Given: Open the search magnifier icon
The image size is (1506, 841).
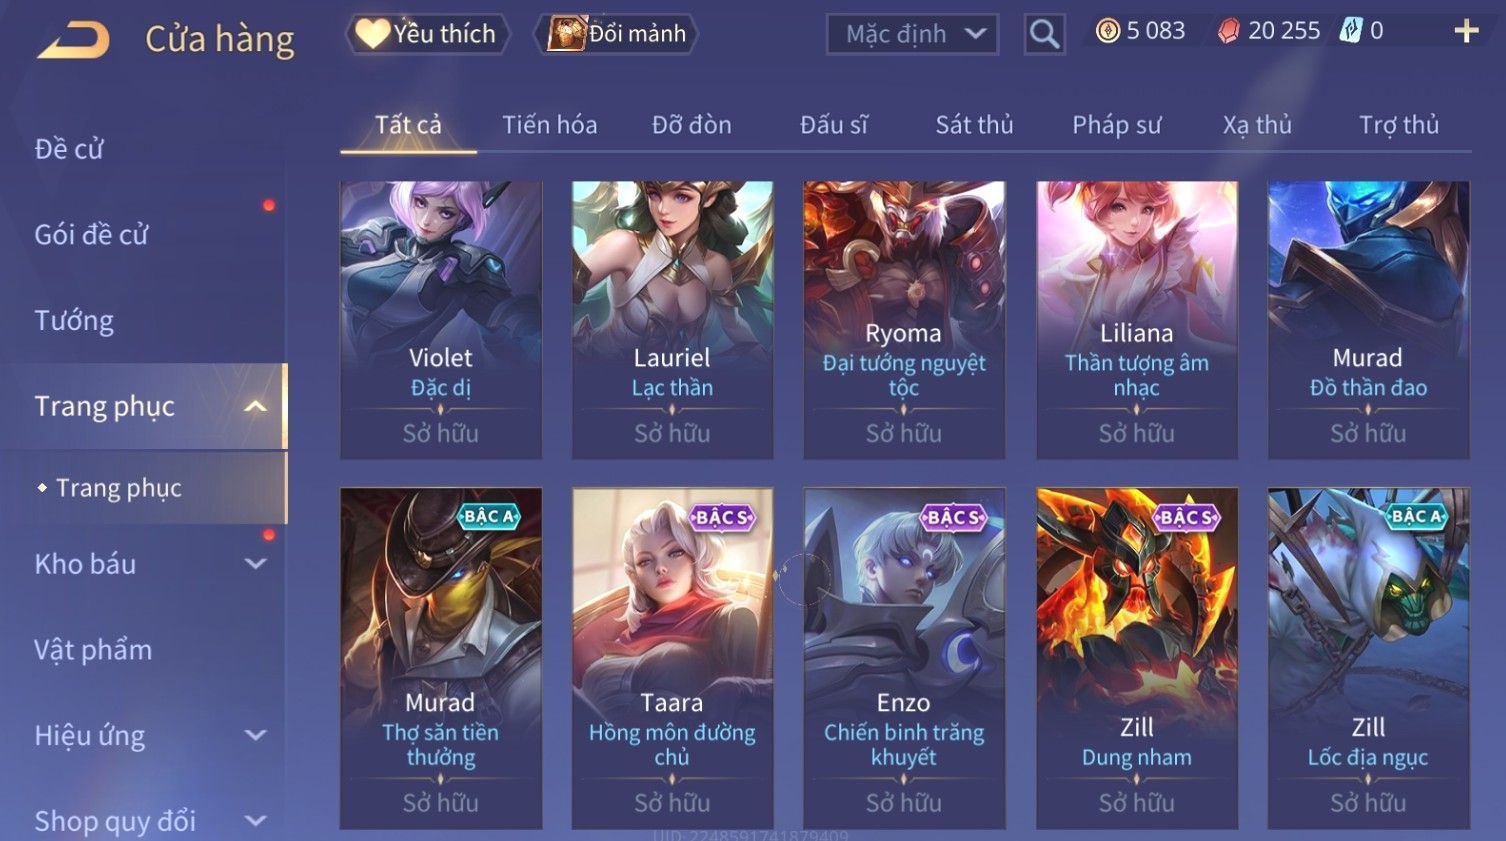Looking at the screenshot, I should [x=1044, y=35].
